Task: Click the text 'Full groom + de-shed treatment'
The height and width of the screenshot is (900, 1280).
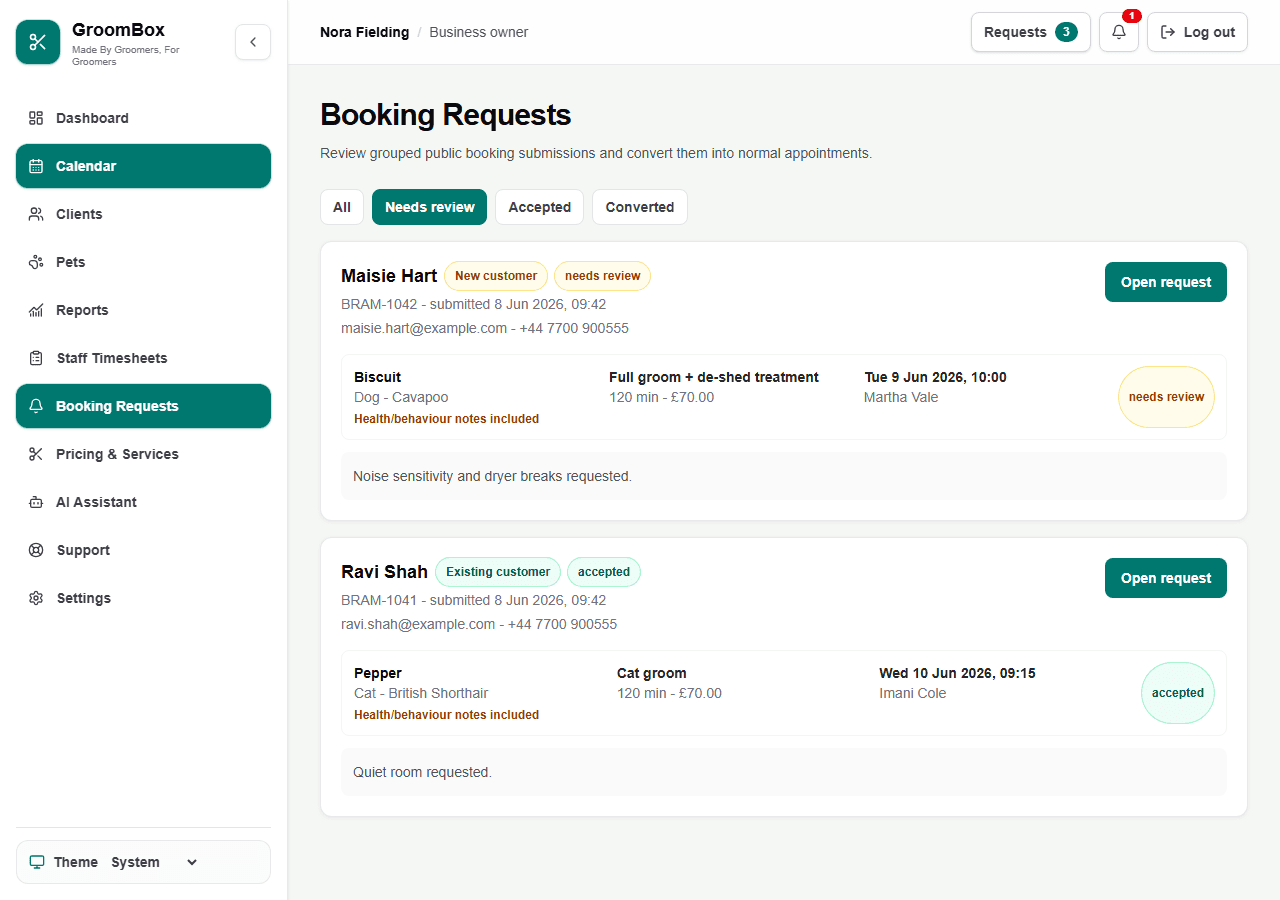Action: click(714, 377)
